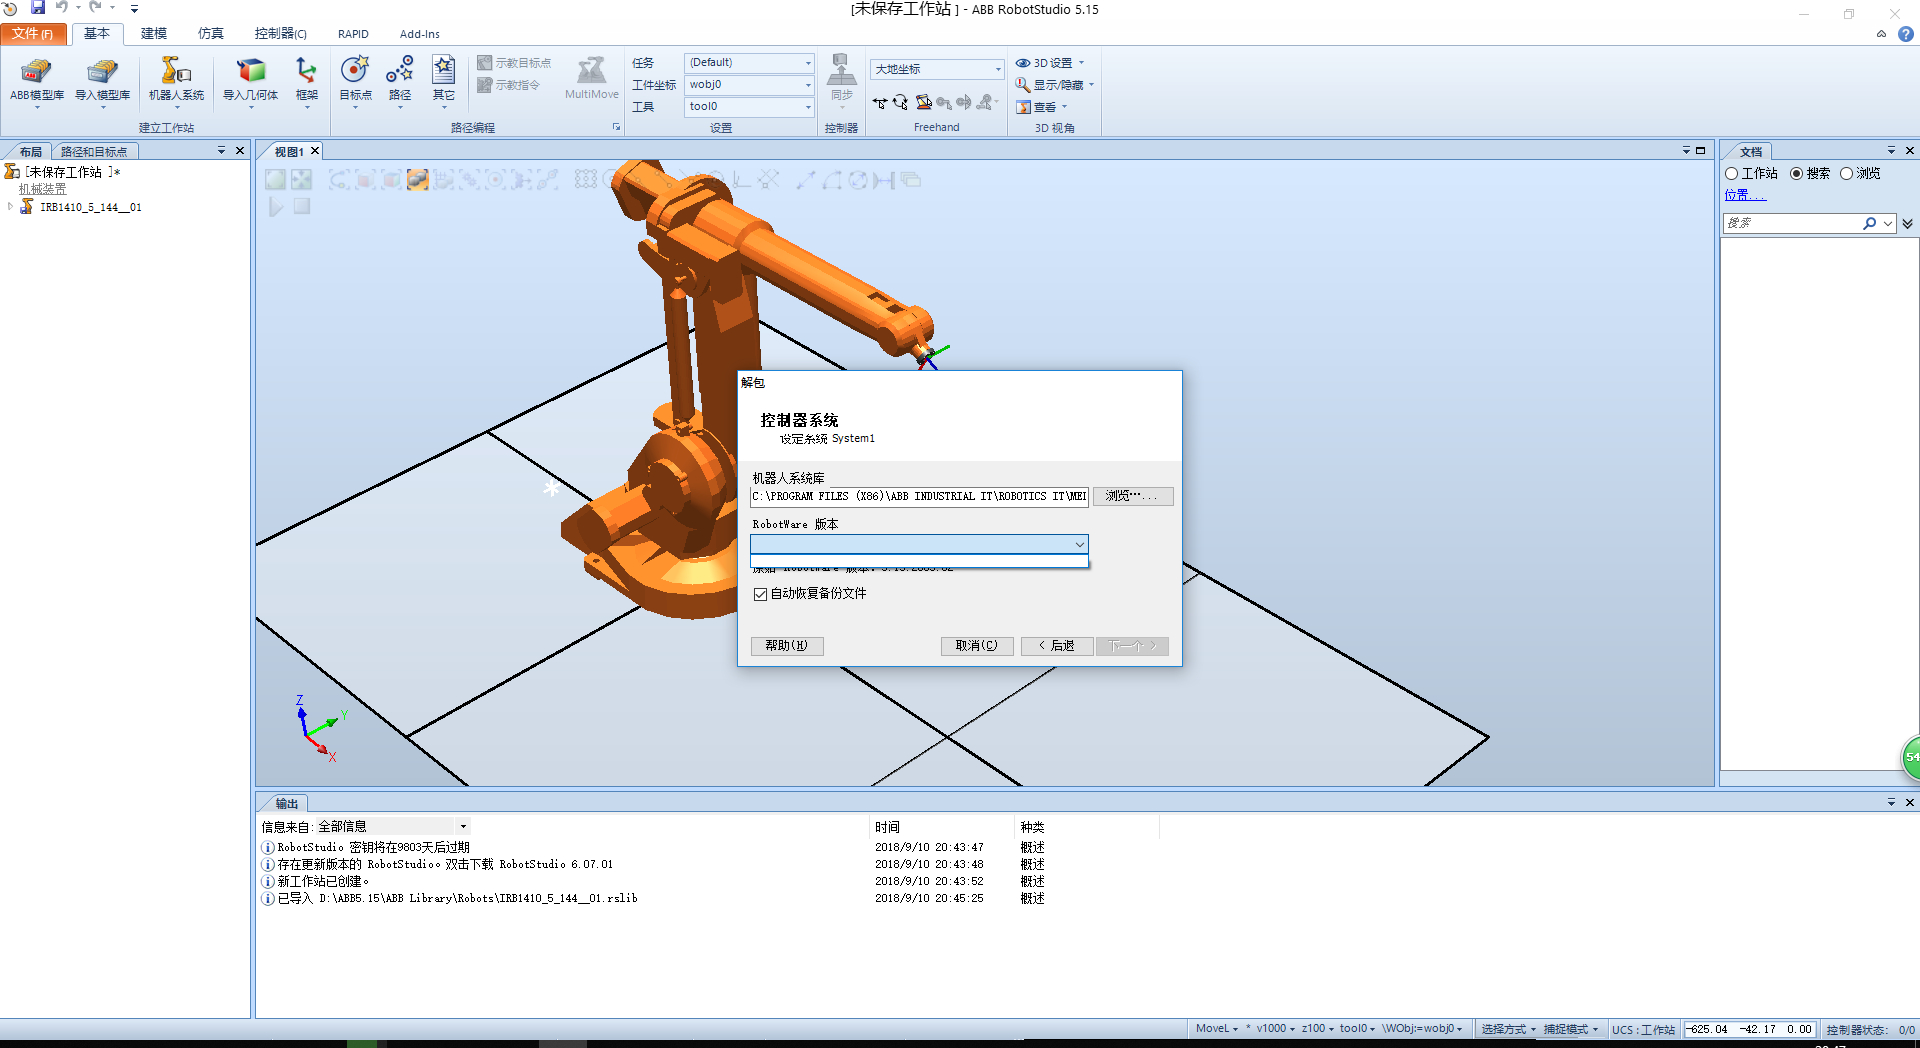This screenshot has height=1048, width=1920.
Task: Toggle the 自动恢复备份文件 checkbox
Action: click(x=760, y=594)
